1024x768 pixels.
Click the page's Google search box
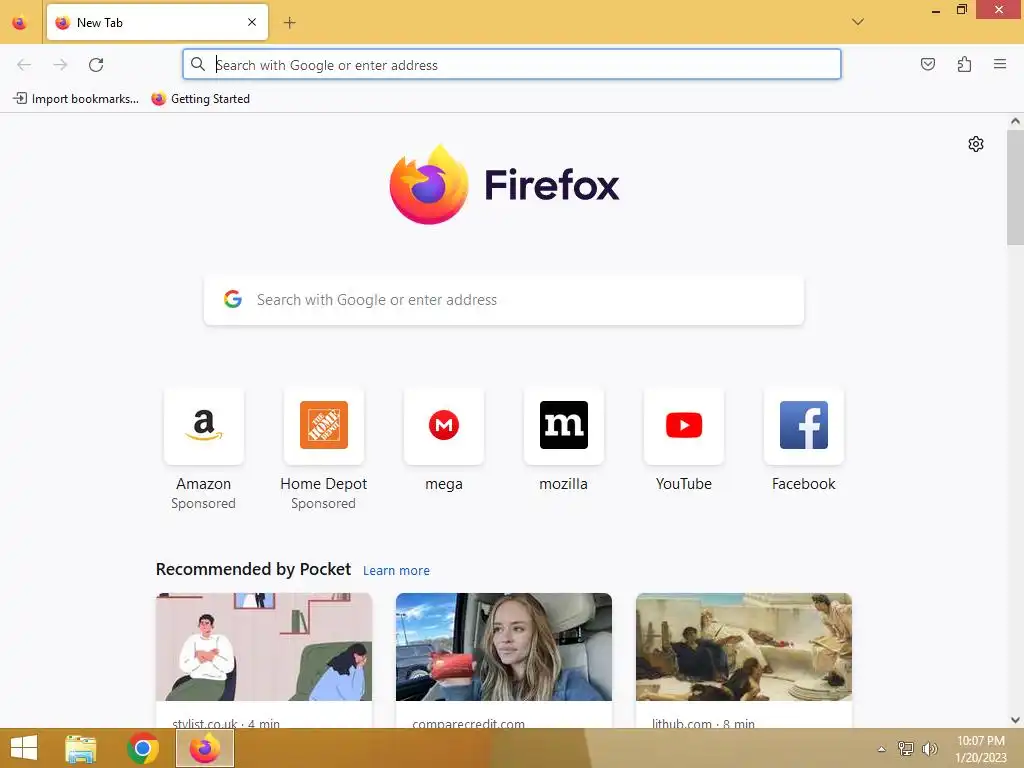(x=504, y=300)
